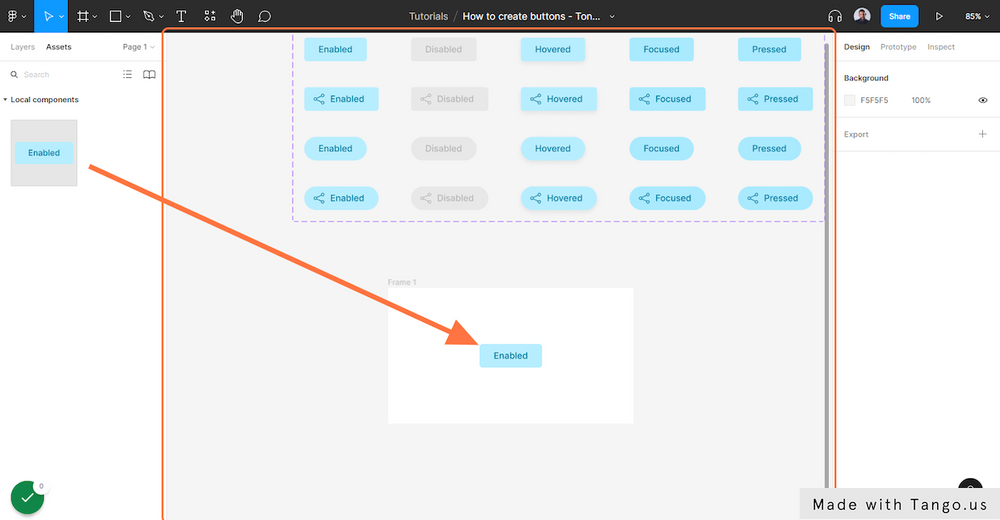Select the Rectangle shape tool
Image resolution: width=1000 pixels, height=520 pixels.
pos(115,16)
